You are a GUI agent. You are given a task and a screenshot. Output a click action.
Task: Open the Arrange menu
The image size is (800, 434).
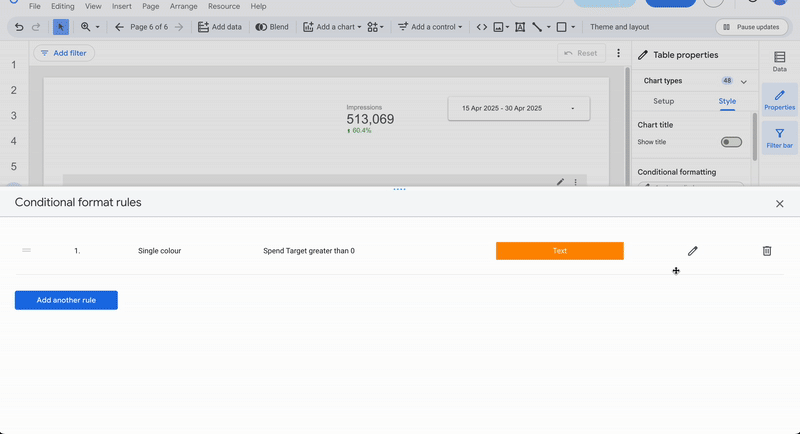[x=184, y=6]
